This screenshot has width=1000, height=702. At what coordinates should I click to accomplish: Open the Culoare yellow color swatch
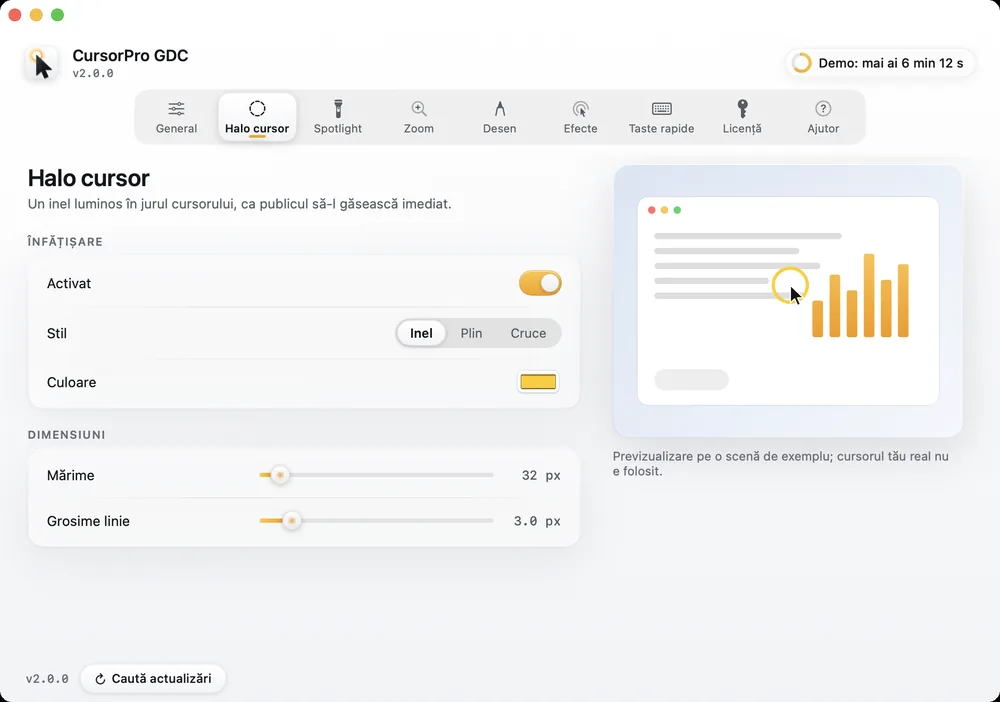click(538, 381)
